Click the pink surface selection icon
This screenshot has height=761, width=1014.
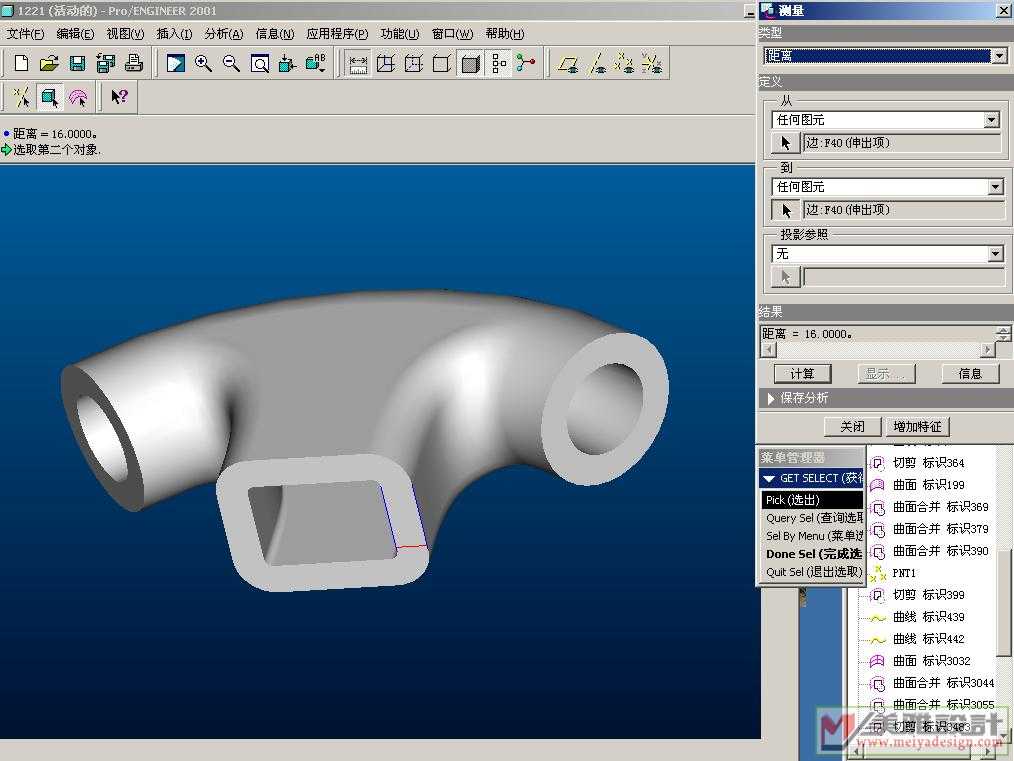click(x=78, y=97)
